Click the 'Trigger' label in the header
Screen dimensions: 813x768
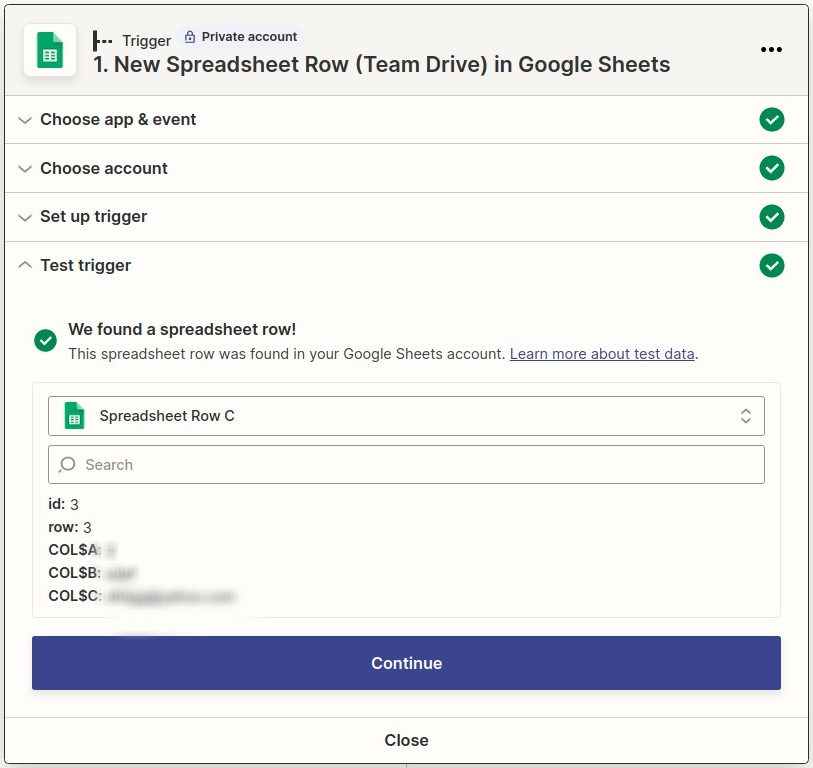click(147, 40)
